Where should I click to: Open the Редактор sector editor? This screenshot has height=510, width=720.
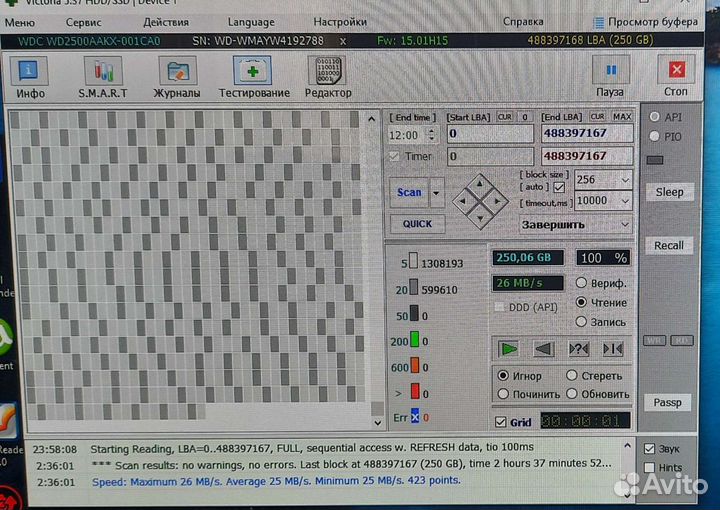[327, 73]
